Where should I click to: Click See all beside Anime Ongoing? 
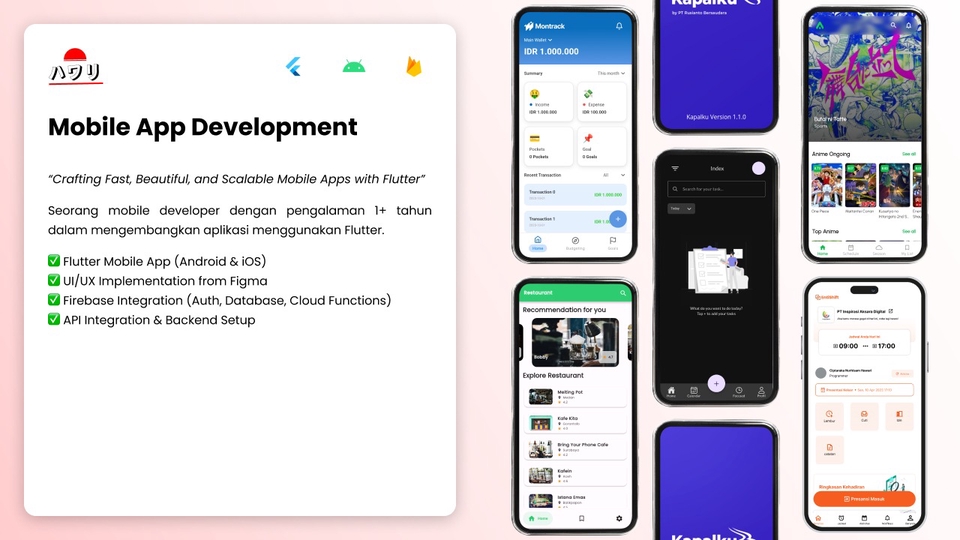[909, 154]
